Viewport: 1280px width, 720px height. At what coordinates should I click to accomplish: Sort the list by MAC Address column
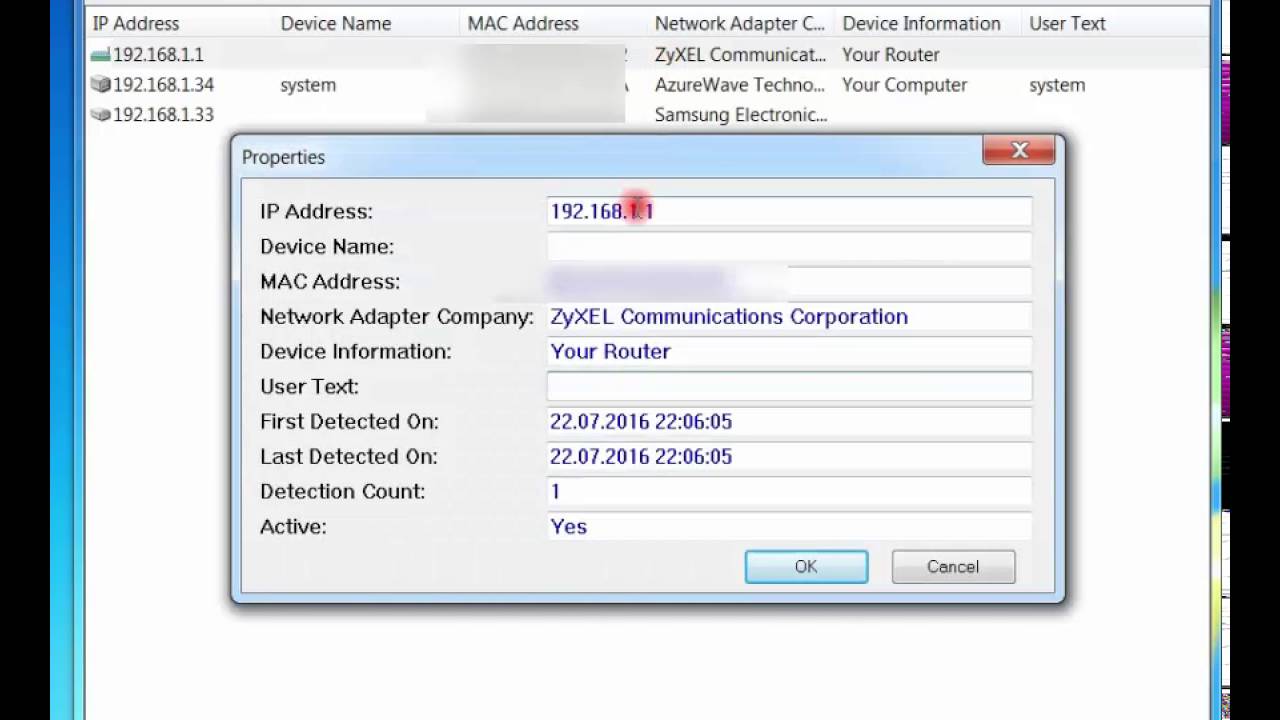point(523,23)
